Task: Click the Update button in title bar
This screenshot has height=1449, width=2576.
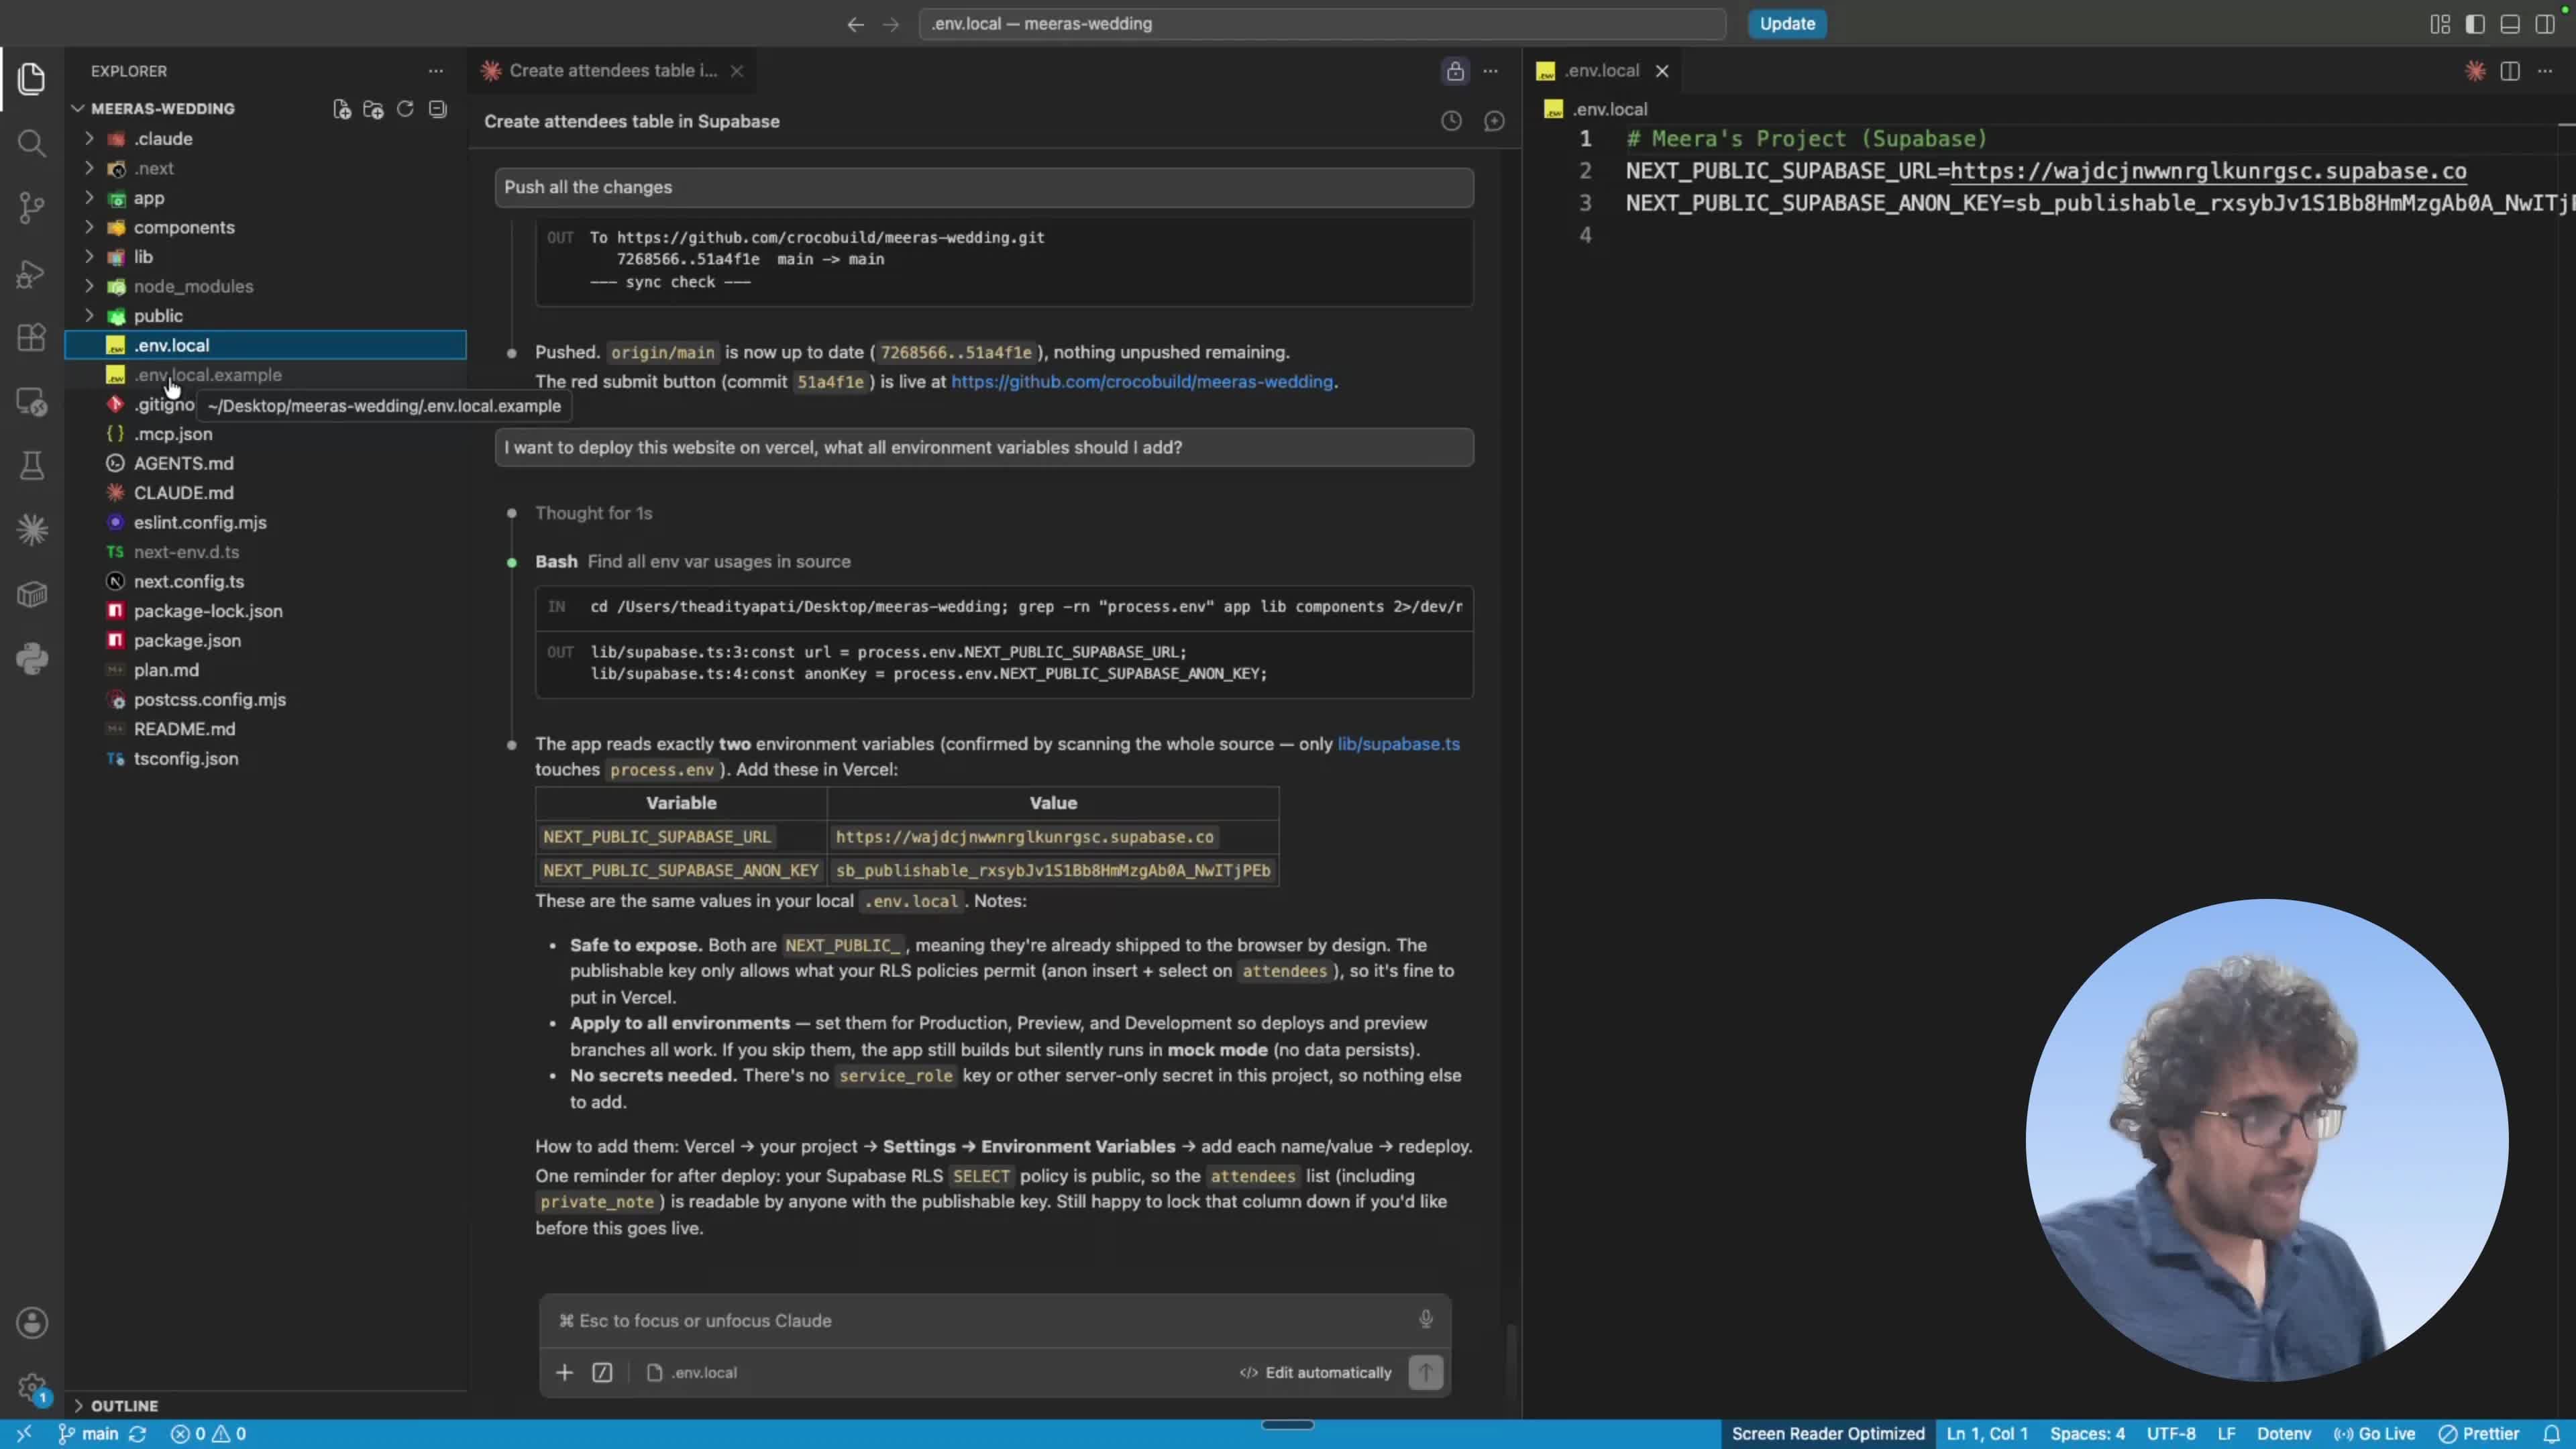Action: coord(1787,24)
